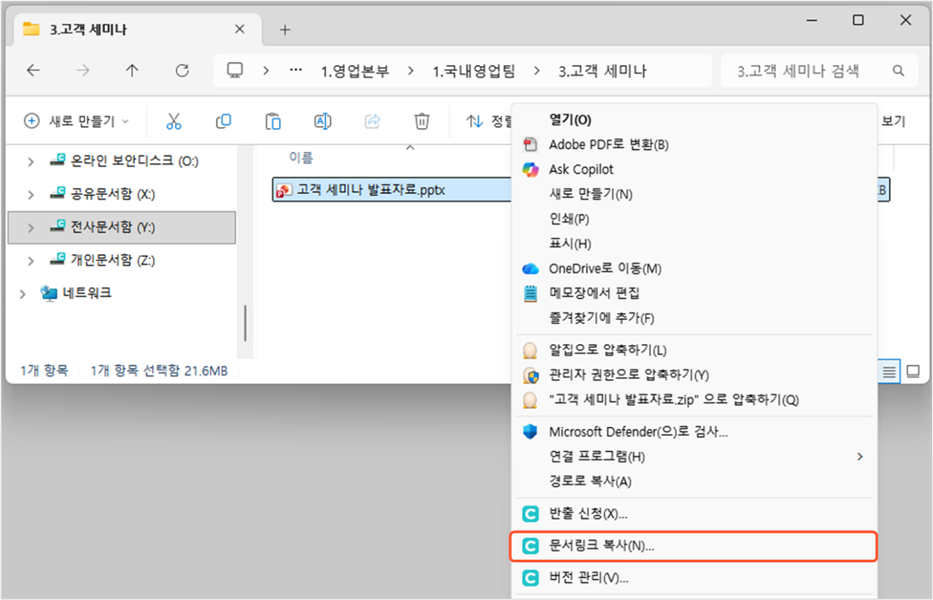This screenshot has height=600, width=933.
Task: Click the Cut scissors icon in toolbar
Action: coord(173,121)
